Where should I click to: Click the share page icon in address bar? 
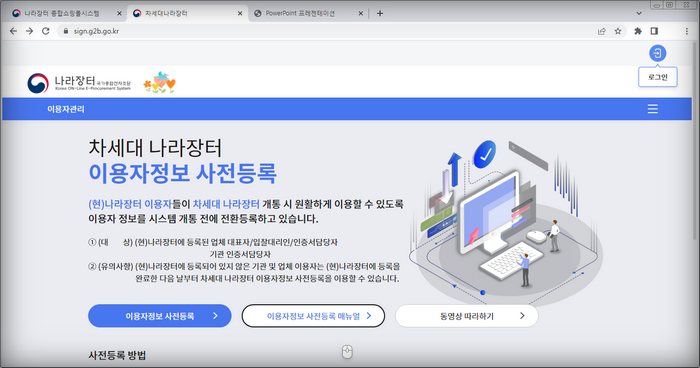(x=602, y=31)
